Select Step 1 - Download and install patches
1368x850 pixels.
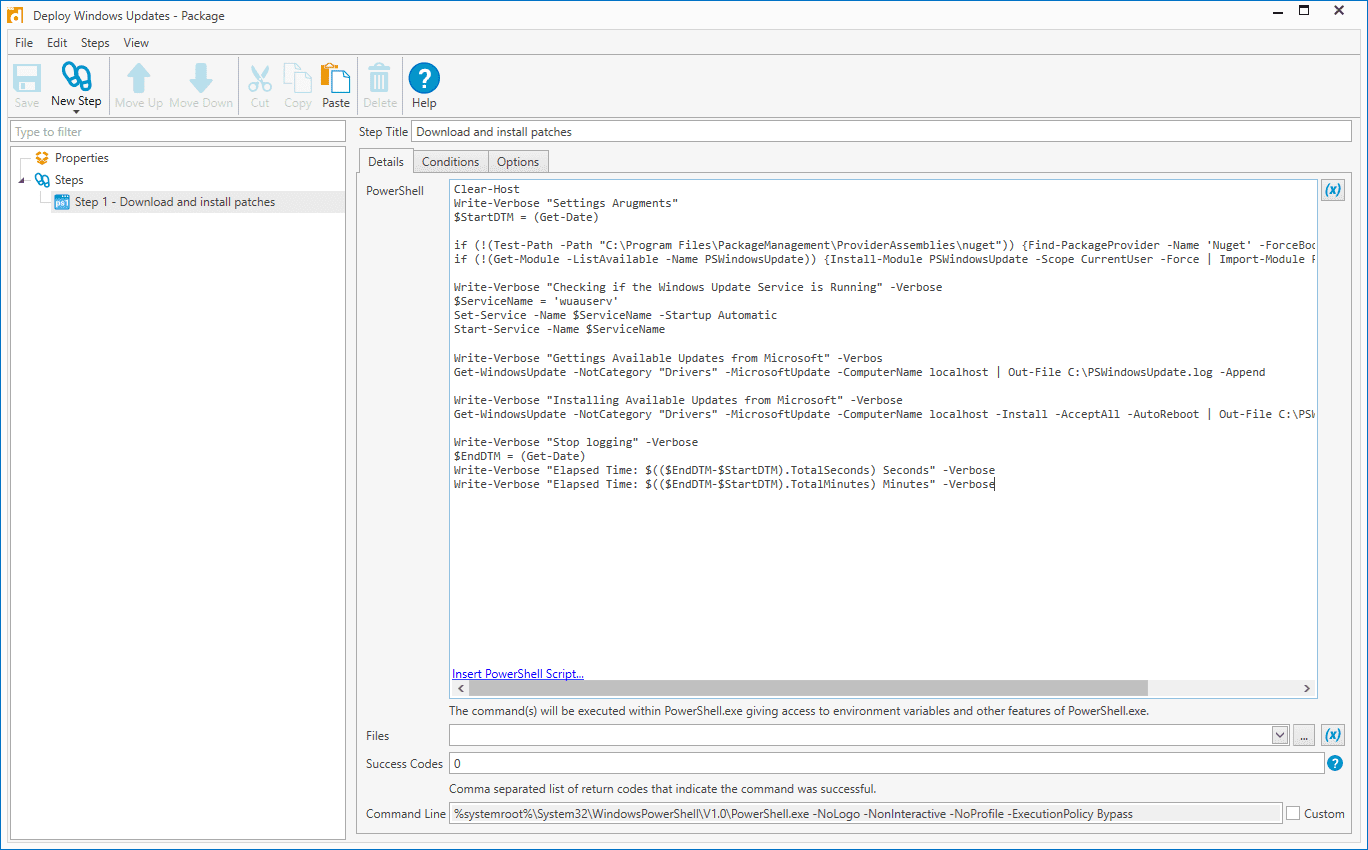click(x=175, y=202)
